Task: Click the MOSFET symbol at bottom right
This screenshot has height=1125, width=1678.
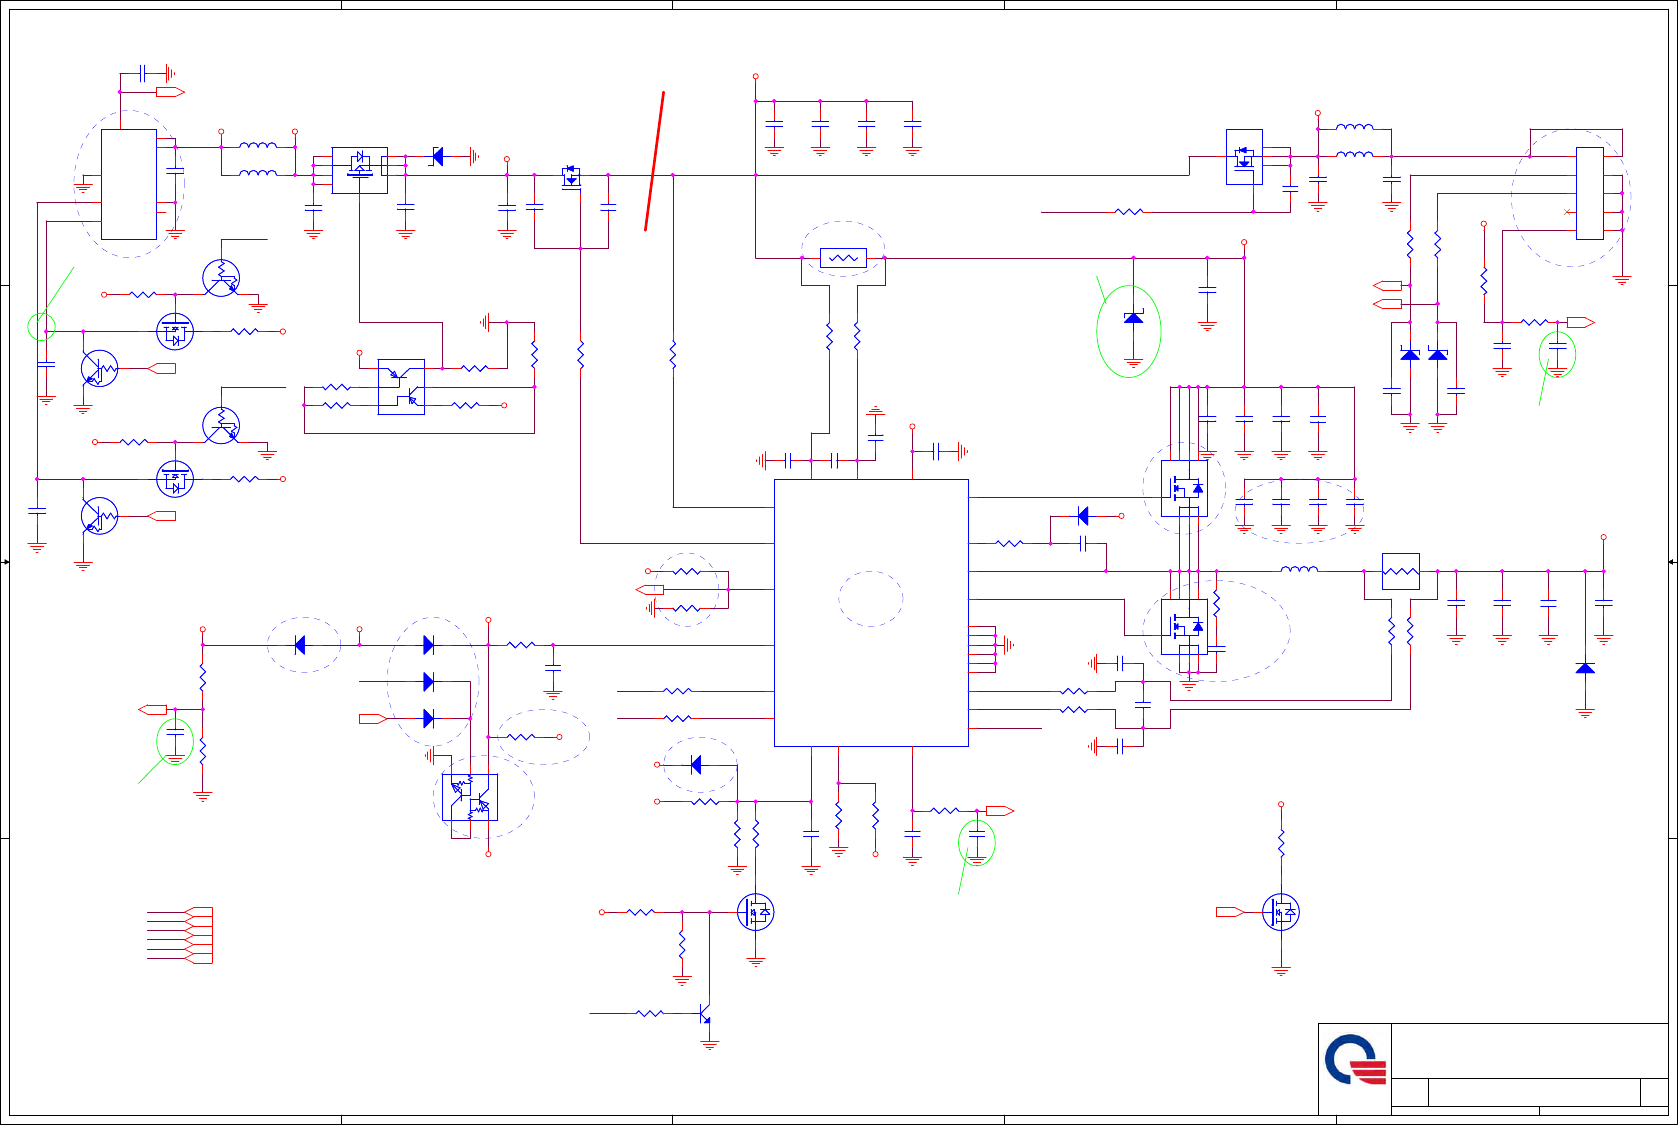Action: [x=1281, y=912]
